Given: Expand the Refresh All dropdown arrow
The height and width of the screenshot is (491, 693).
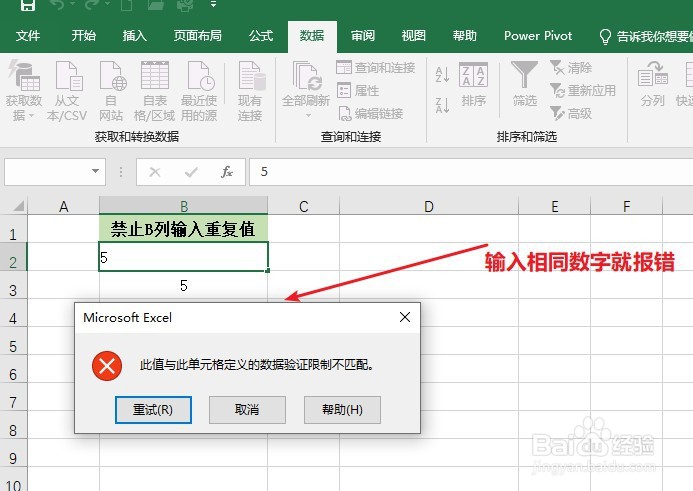Looking at the screenshot, I should [x=308, y=116].
